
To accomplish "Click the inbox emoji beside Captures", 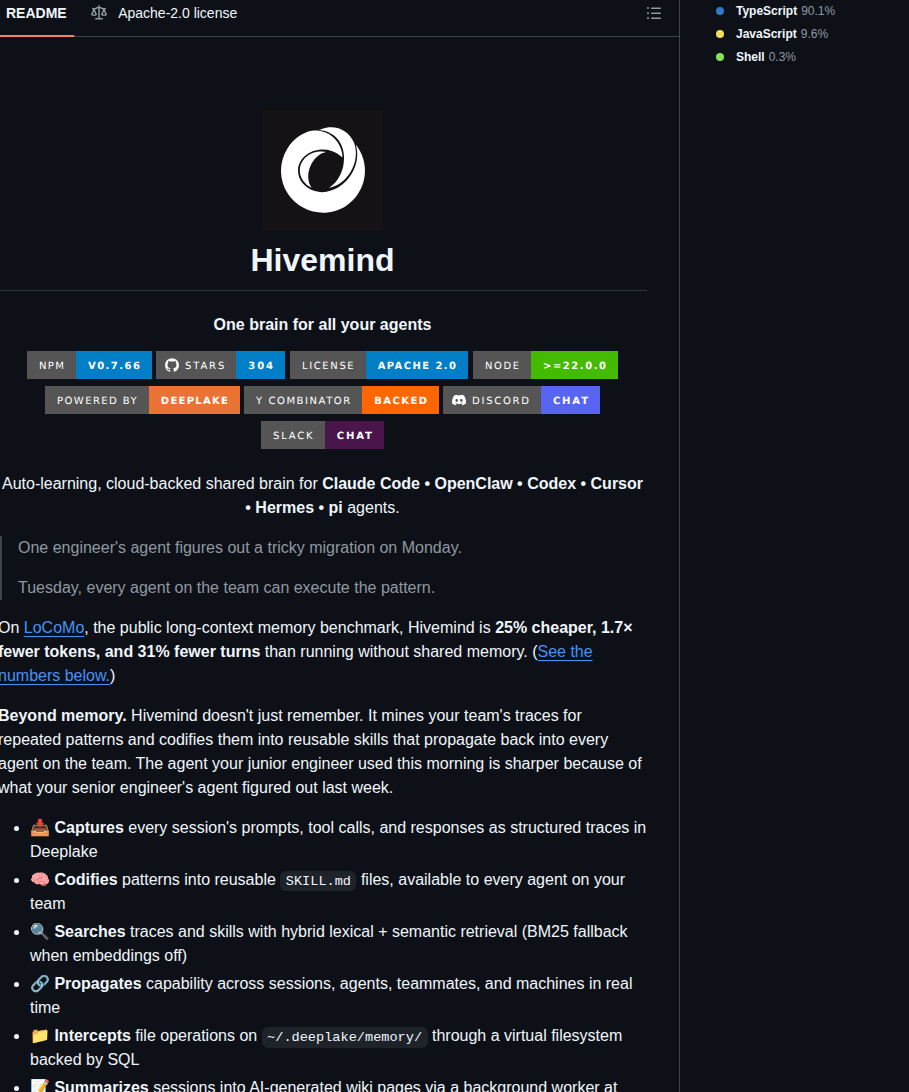I will click(40, 827).
